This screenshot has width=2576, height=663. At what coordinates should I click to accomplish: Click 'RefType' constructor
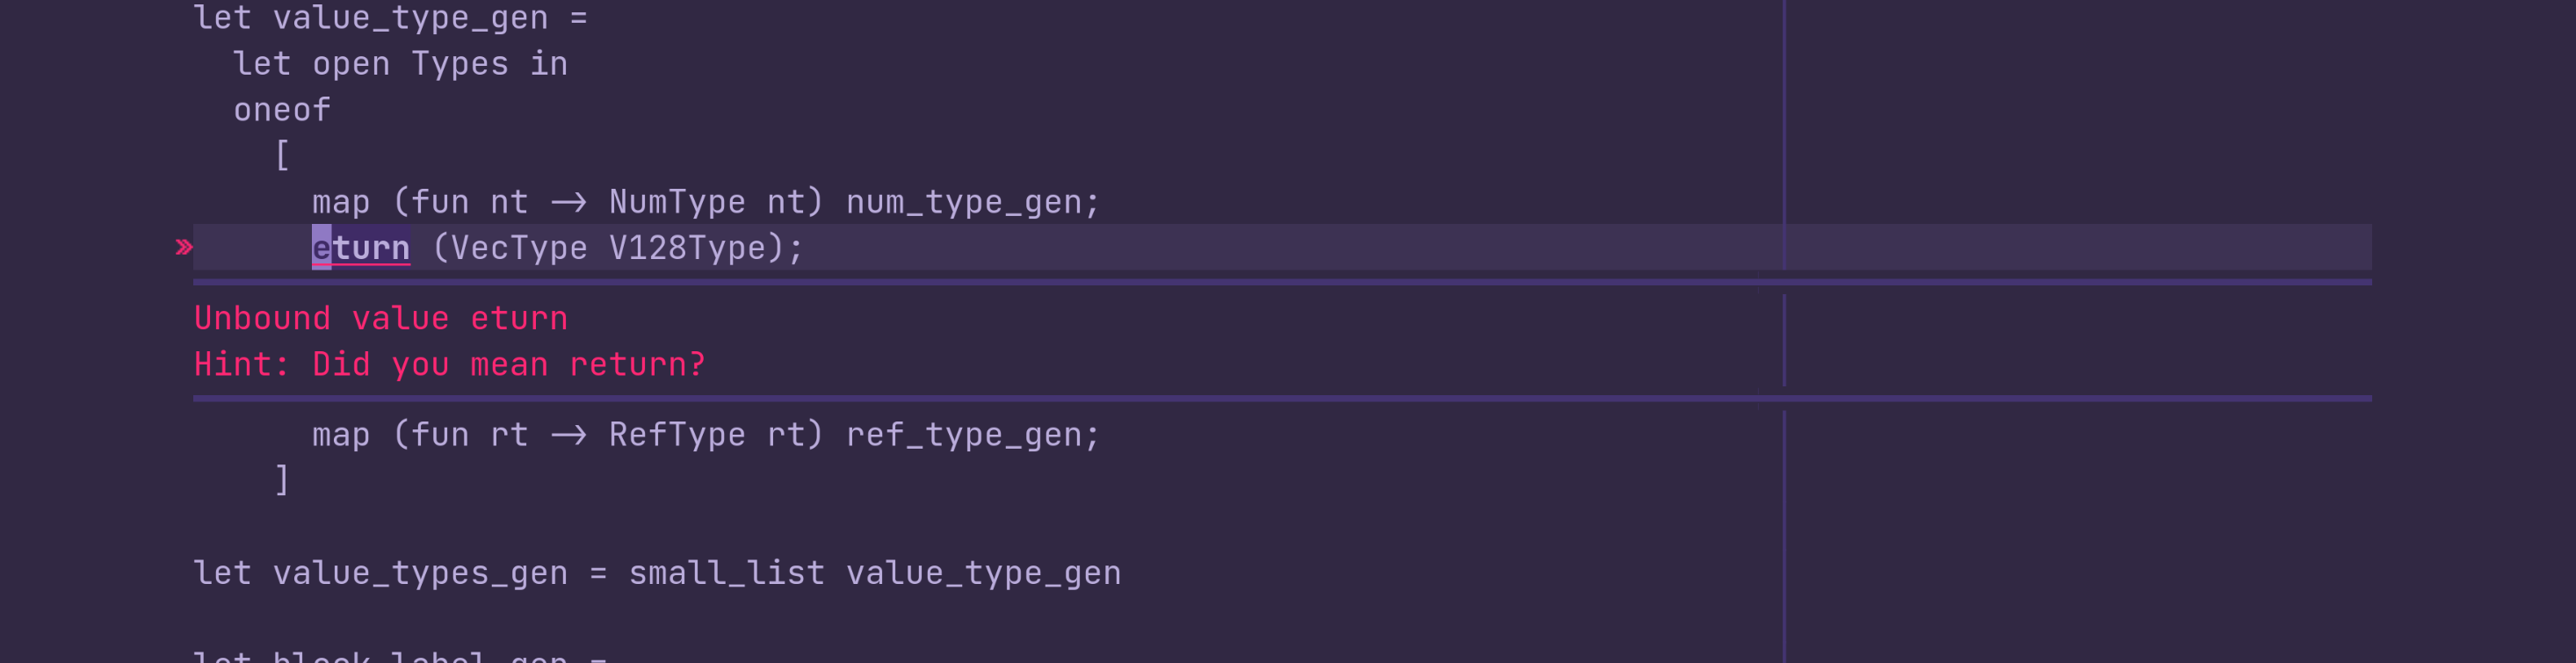click(677, 434)
